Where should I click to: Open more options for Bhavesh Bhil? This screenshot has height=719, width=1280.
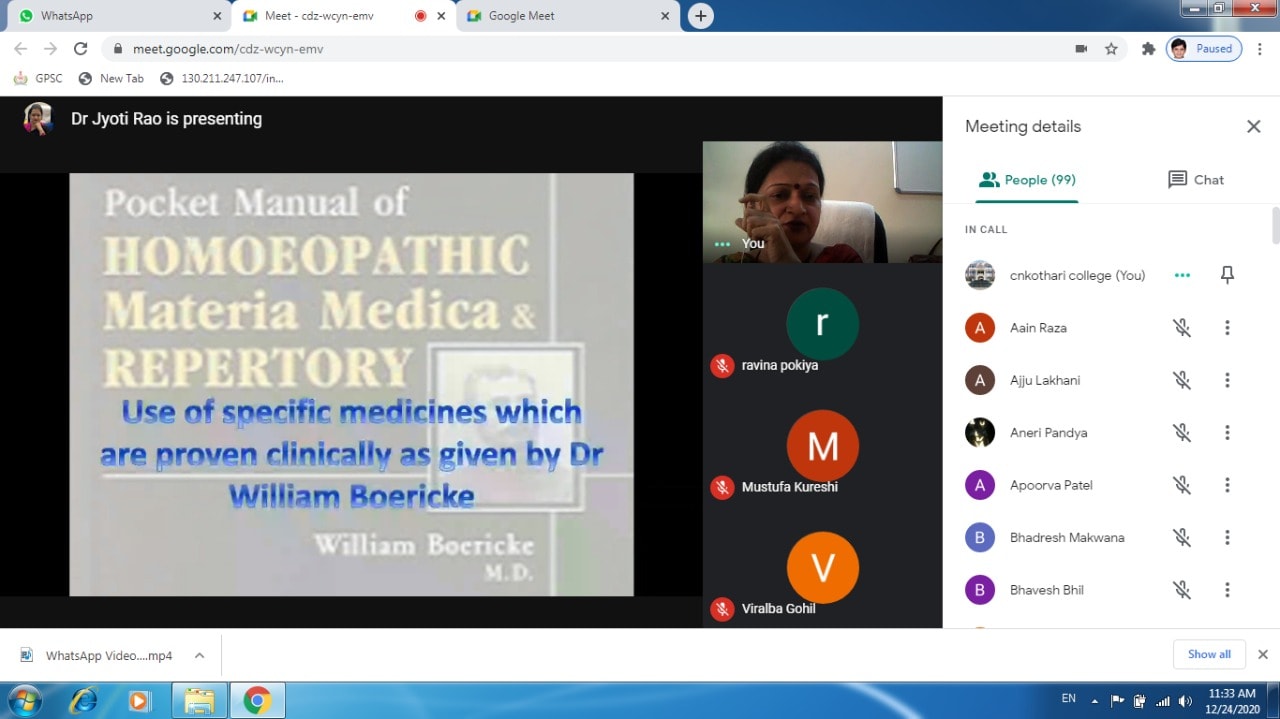[1227, 590]
